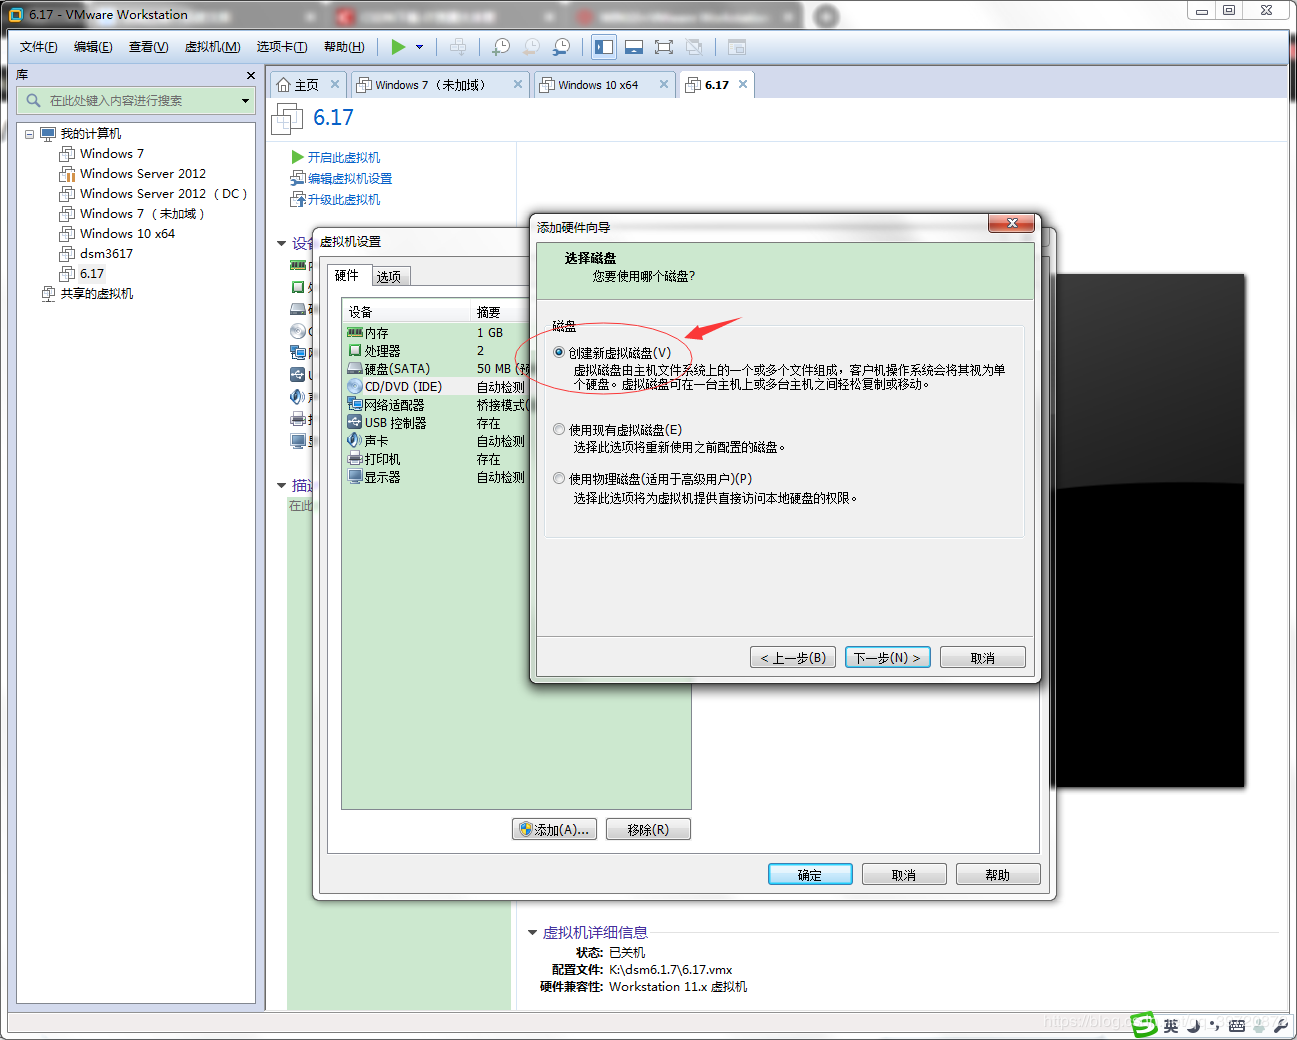Click the 移除(R) button
Screen dimensions: 1297x1040
(x=648, y=830)
